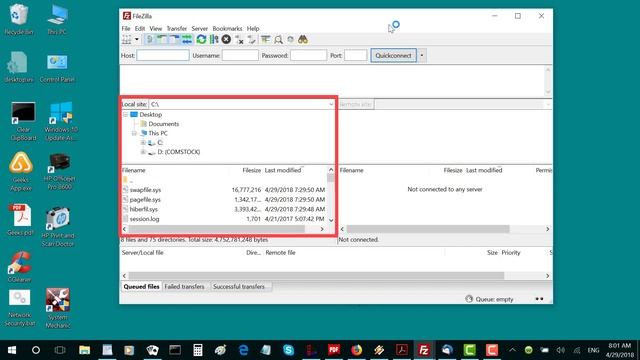Select D: (COMSTOCK) drive in tree
This screenshot has width=640, height=360.
click(178, 152)
